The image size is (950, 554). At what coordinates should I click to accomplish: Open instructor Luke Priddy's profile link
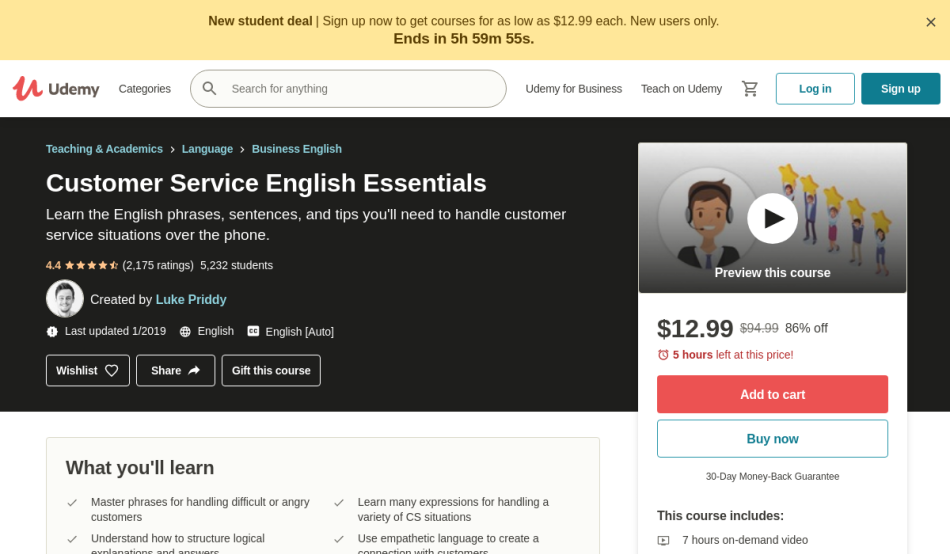click(x=191, y=299)
